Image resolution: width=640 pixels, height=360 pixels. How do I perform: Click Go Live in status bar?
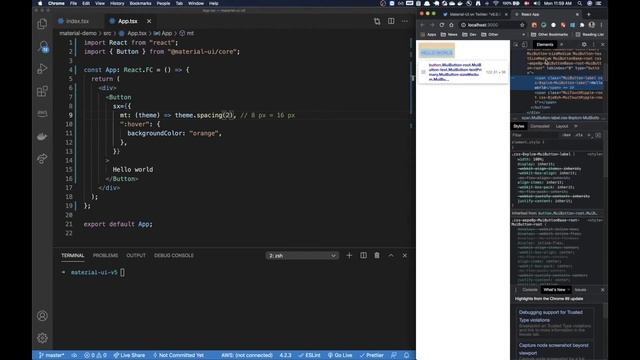[340, 356]
